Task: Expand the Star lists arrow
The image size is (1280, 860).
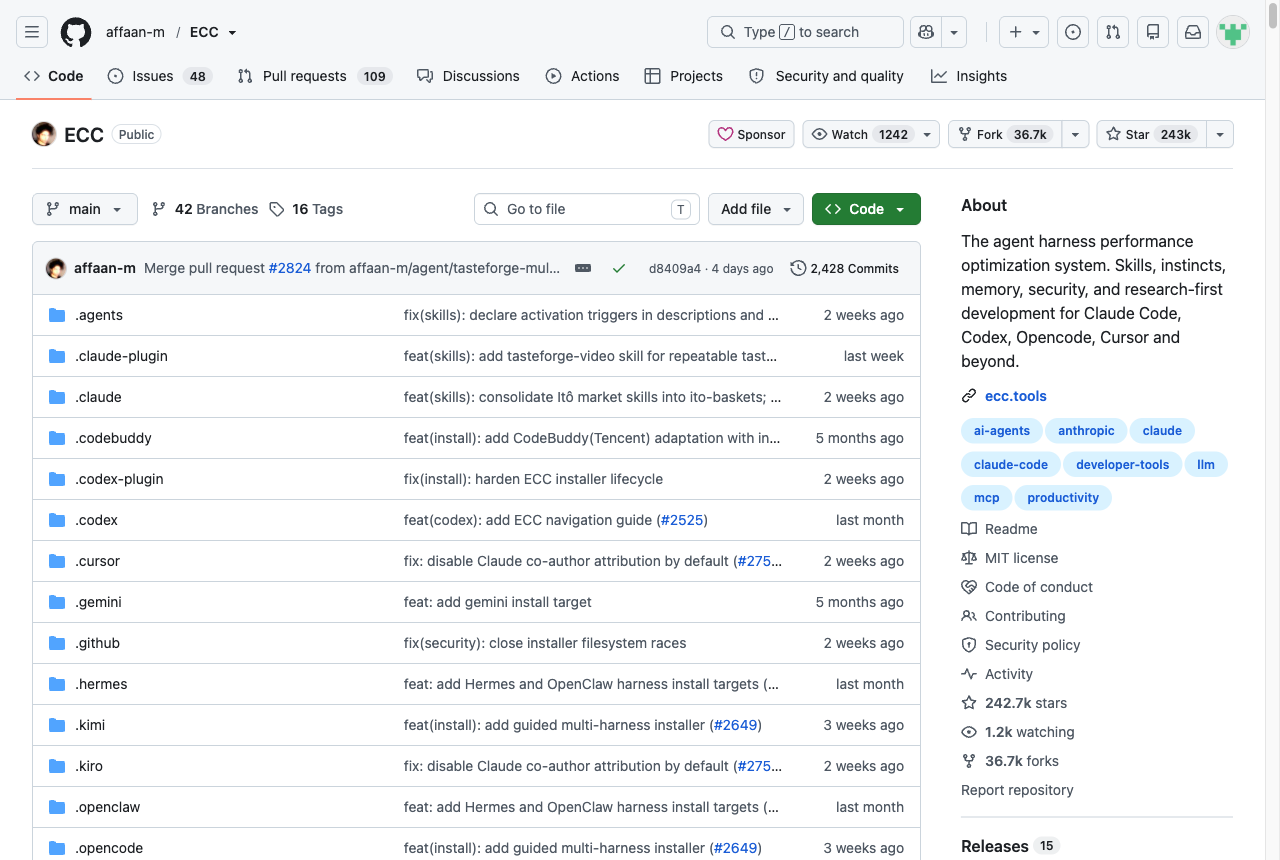Action: tap(1220, 134)
